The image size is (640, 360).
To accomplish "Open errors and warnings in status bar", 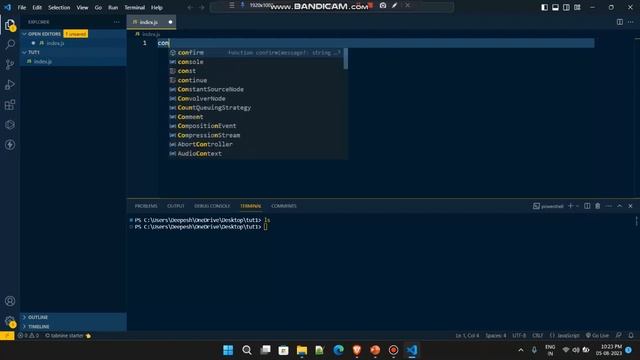I will point(28,336).
